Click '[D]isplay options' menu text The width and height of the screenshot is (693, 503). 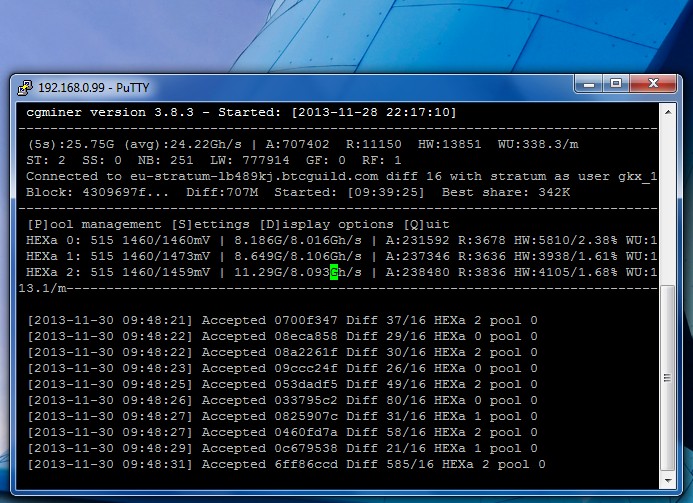(326, 225)
